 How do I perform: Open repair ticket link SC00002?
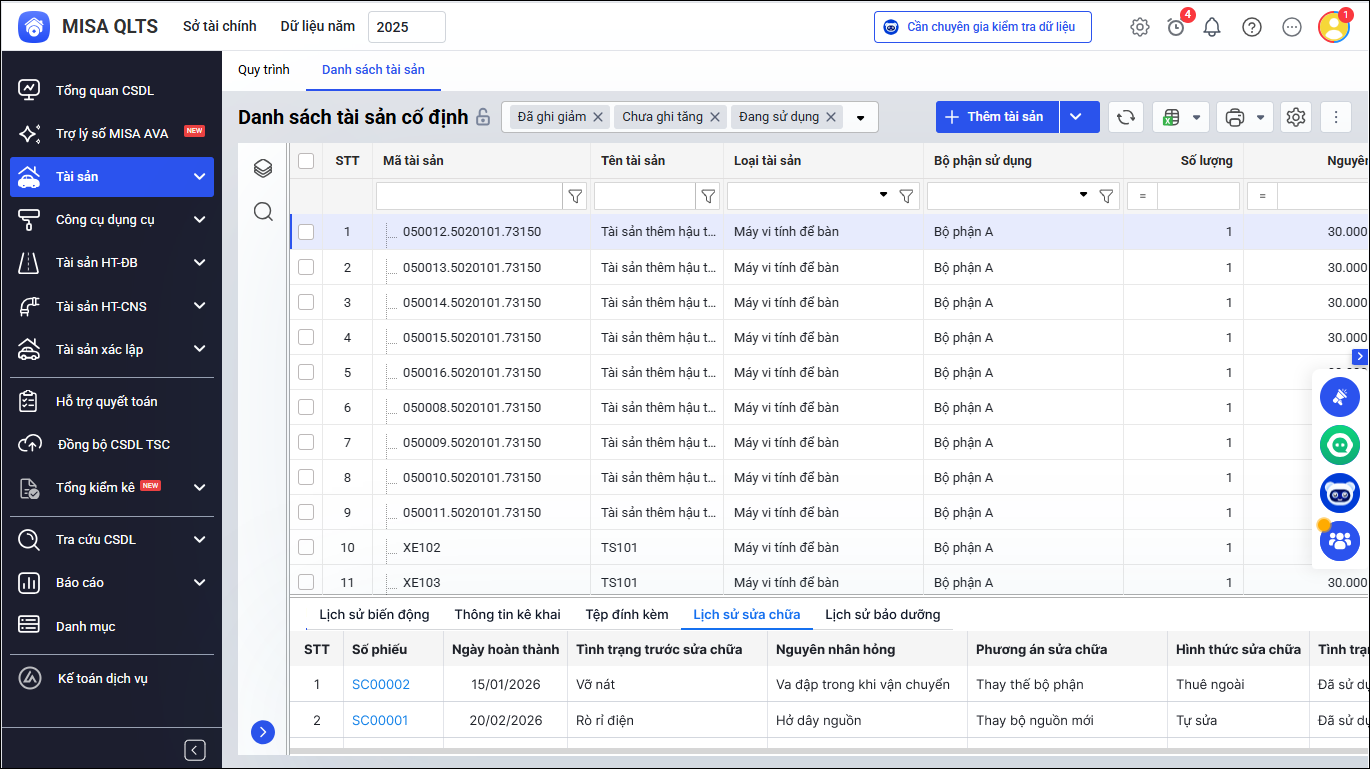tap(381, 684)
